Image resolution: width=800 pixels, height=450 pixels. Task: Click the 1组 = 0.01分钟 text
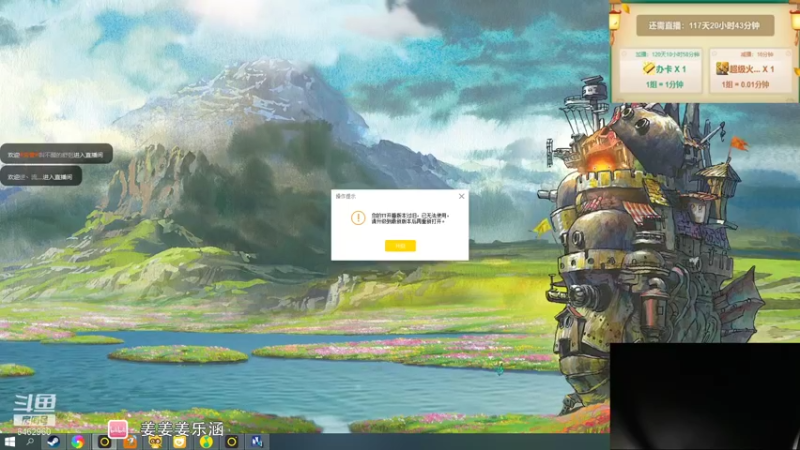(745, 85)
